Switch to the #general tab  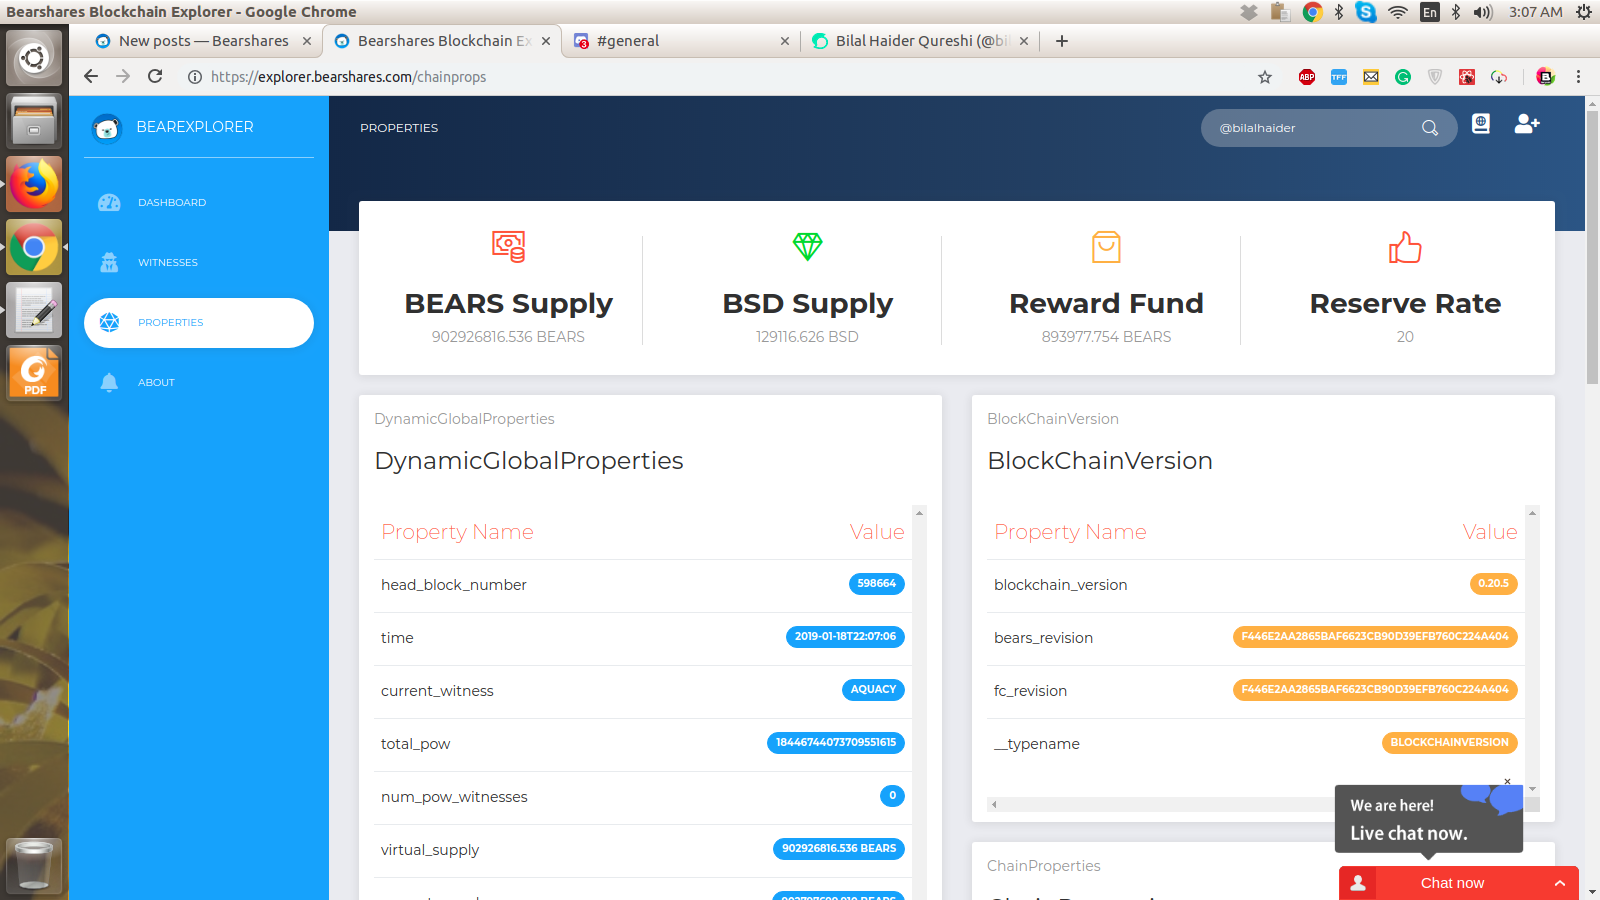(682, 41)
